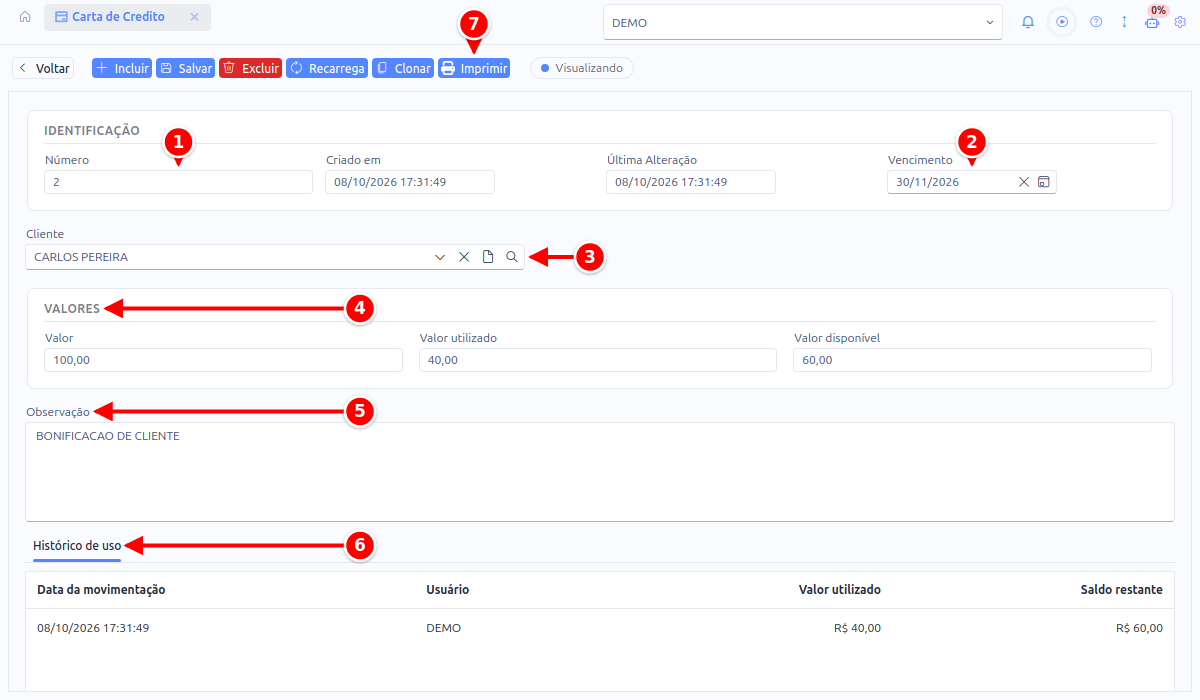The image size is (1200, 700).
Task: Click the vertical arrows icon
Action: click(1124, 22)
